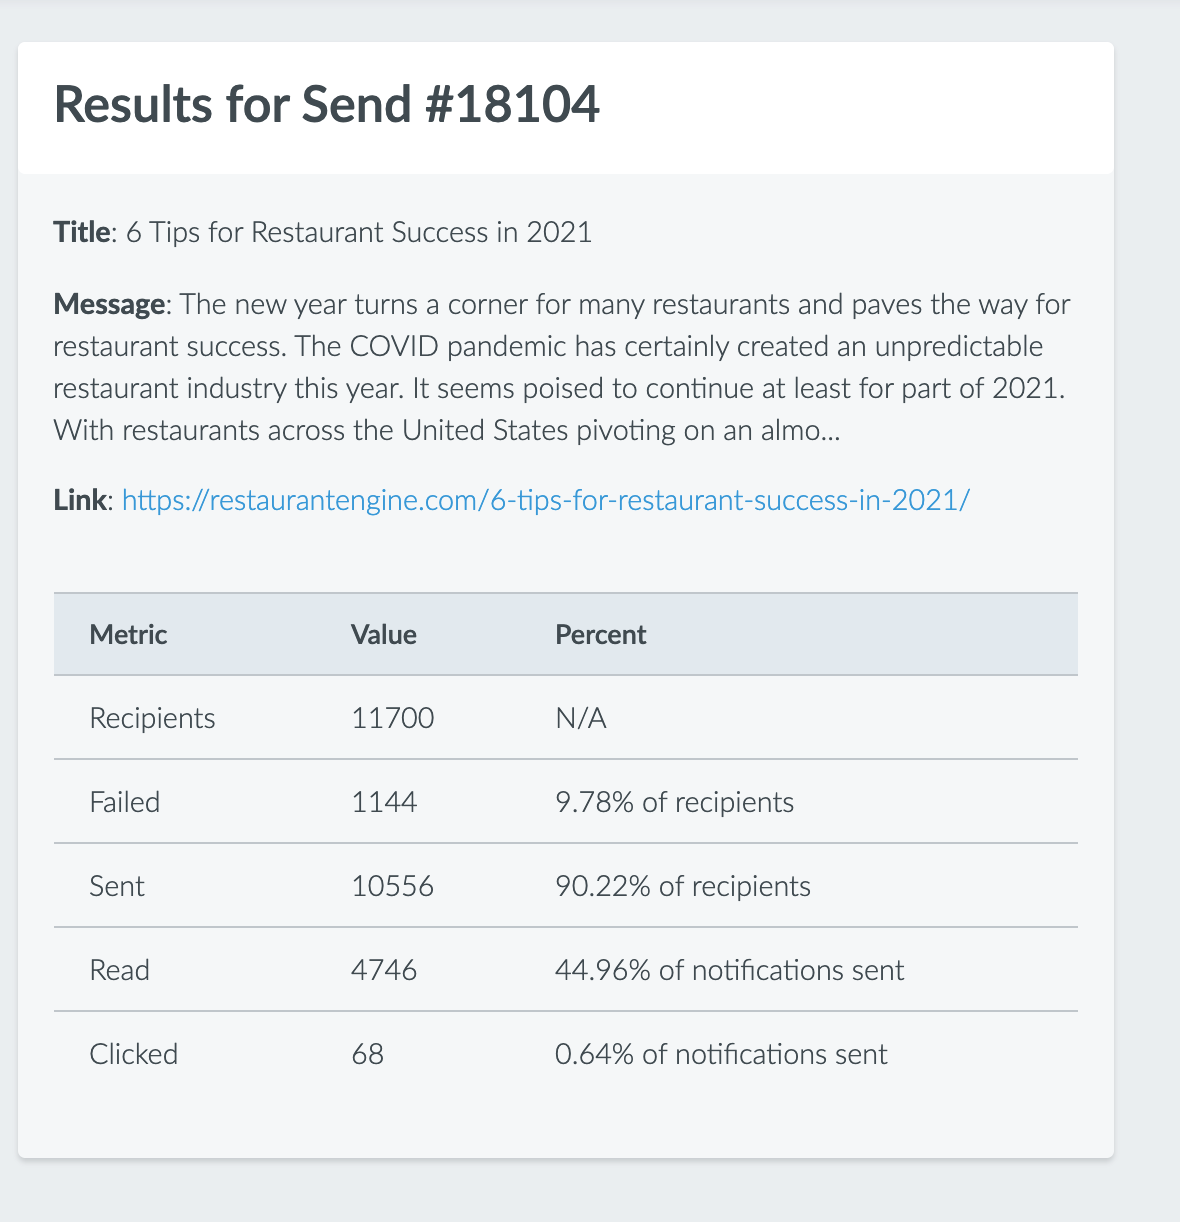Open the restaurantengine.com article link
This screenshot has width=1180, height=1222.
tap(545, 500)
